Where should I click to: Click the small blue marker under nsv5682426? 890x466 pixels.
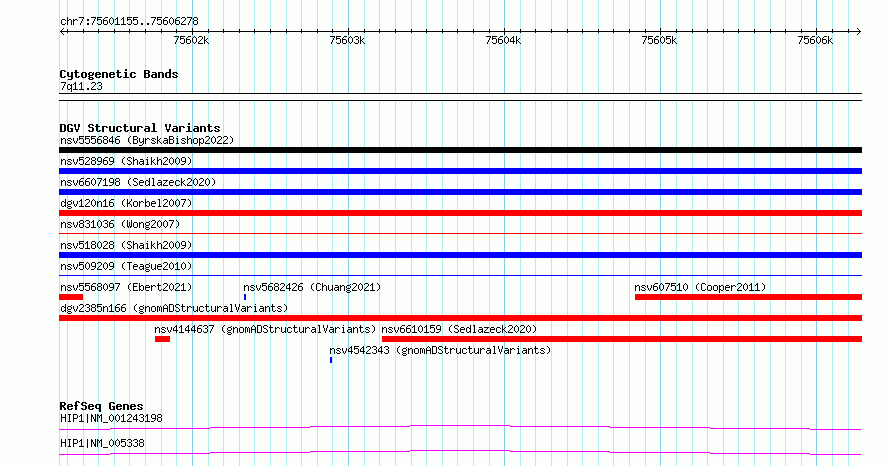245,297
